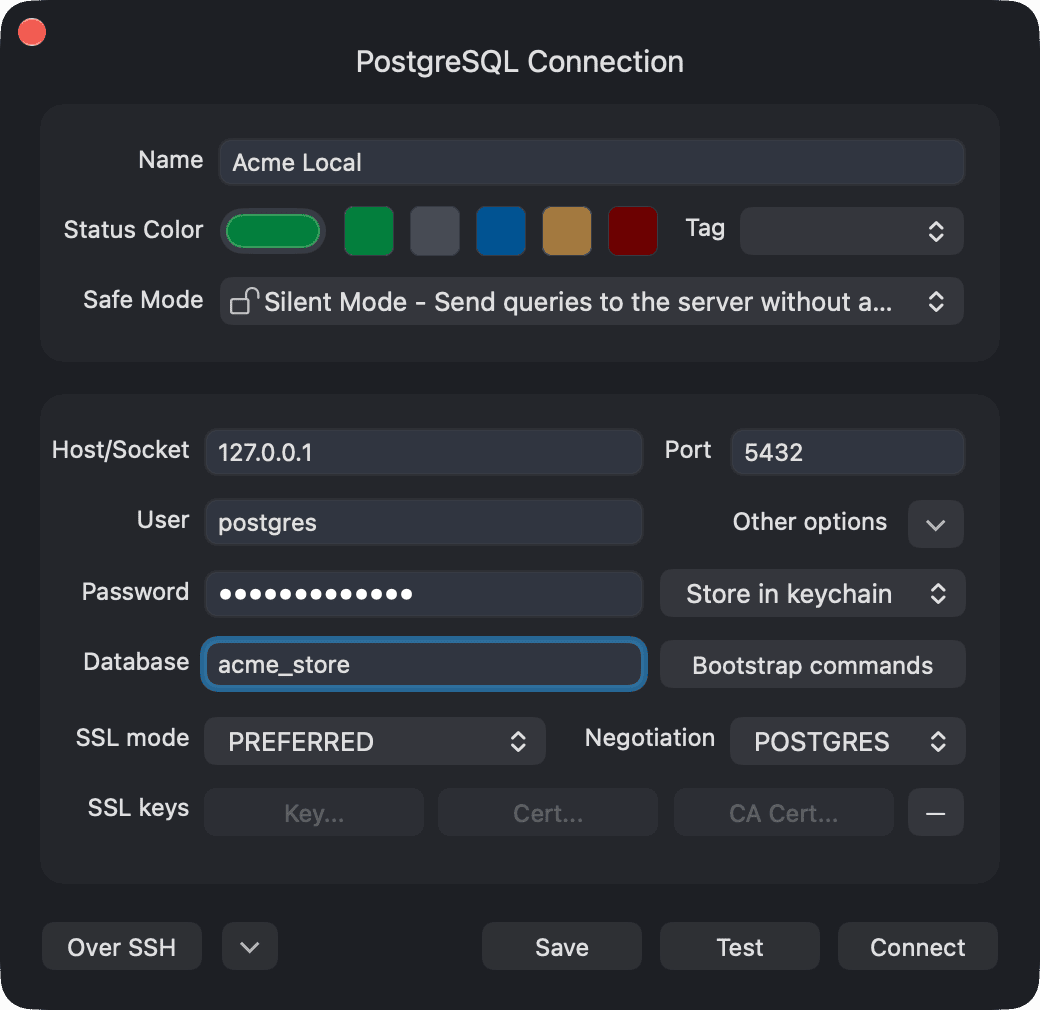Select the selected green pill status color
Viewport: 1040px width, 1010px height.
click(273, 231)
